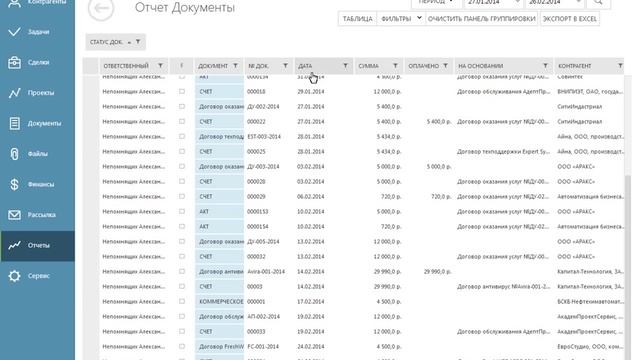Filter the Документ column via funnel icon
Viewport: 640px width, 360px height.
236,66
